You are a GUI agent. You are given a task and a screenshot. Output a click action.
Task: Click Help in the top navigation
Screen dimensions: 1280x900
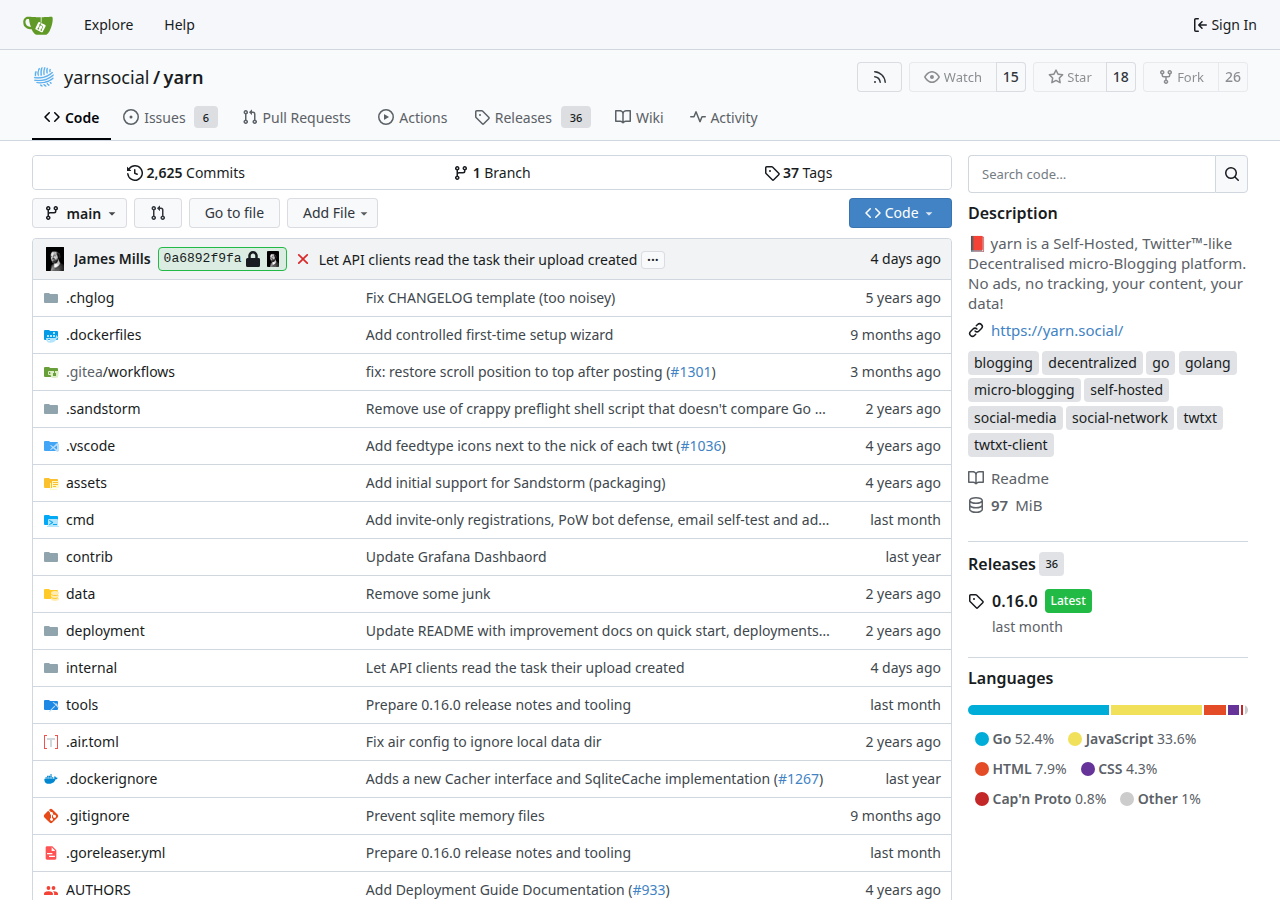pyautogui.click(x=179, y=25)
